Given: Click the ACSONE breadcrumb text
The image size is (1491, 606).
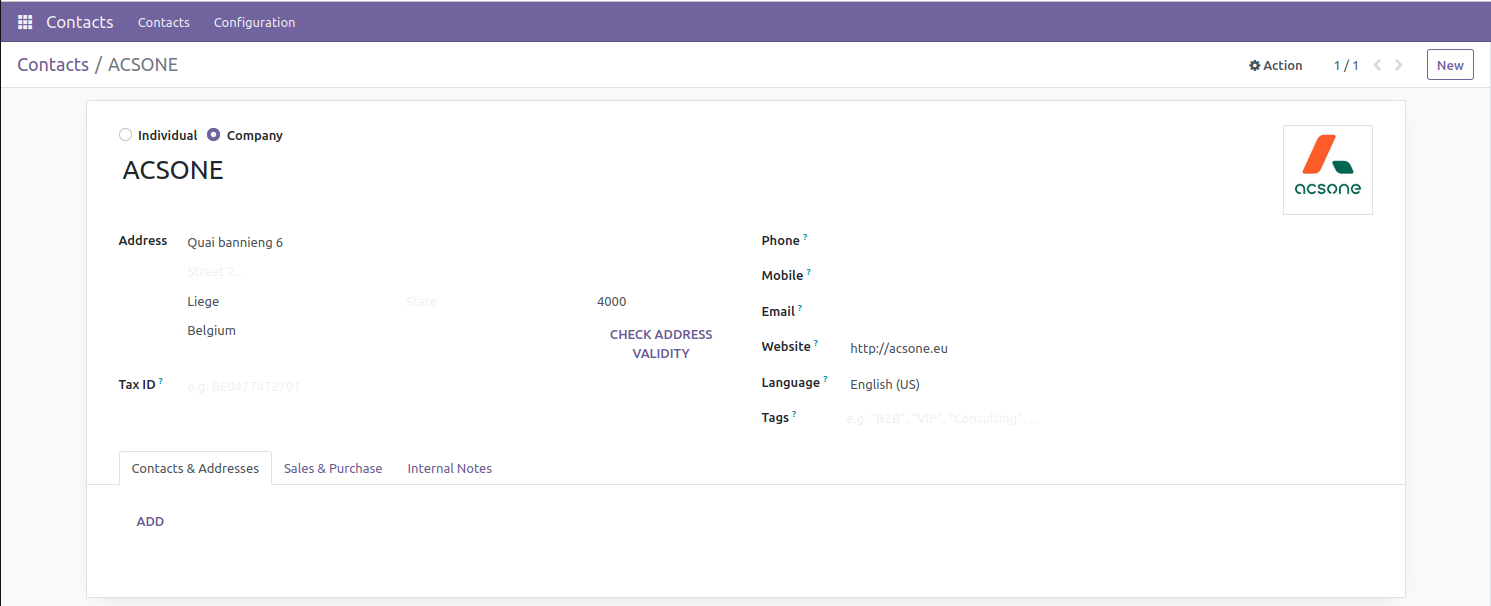Looking at the screenshot, I should [x=143, y=65].
